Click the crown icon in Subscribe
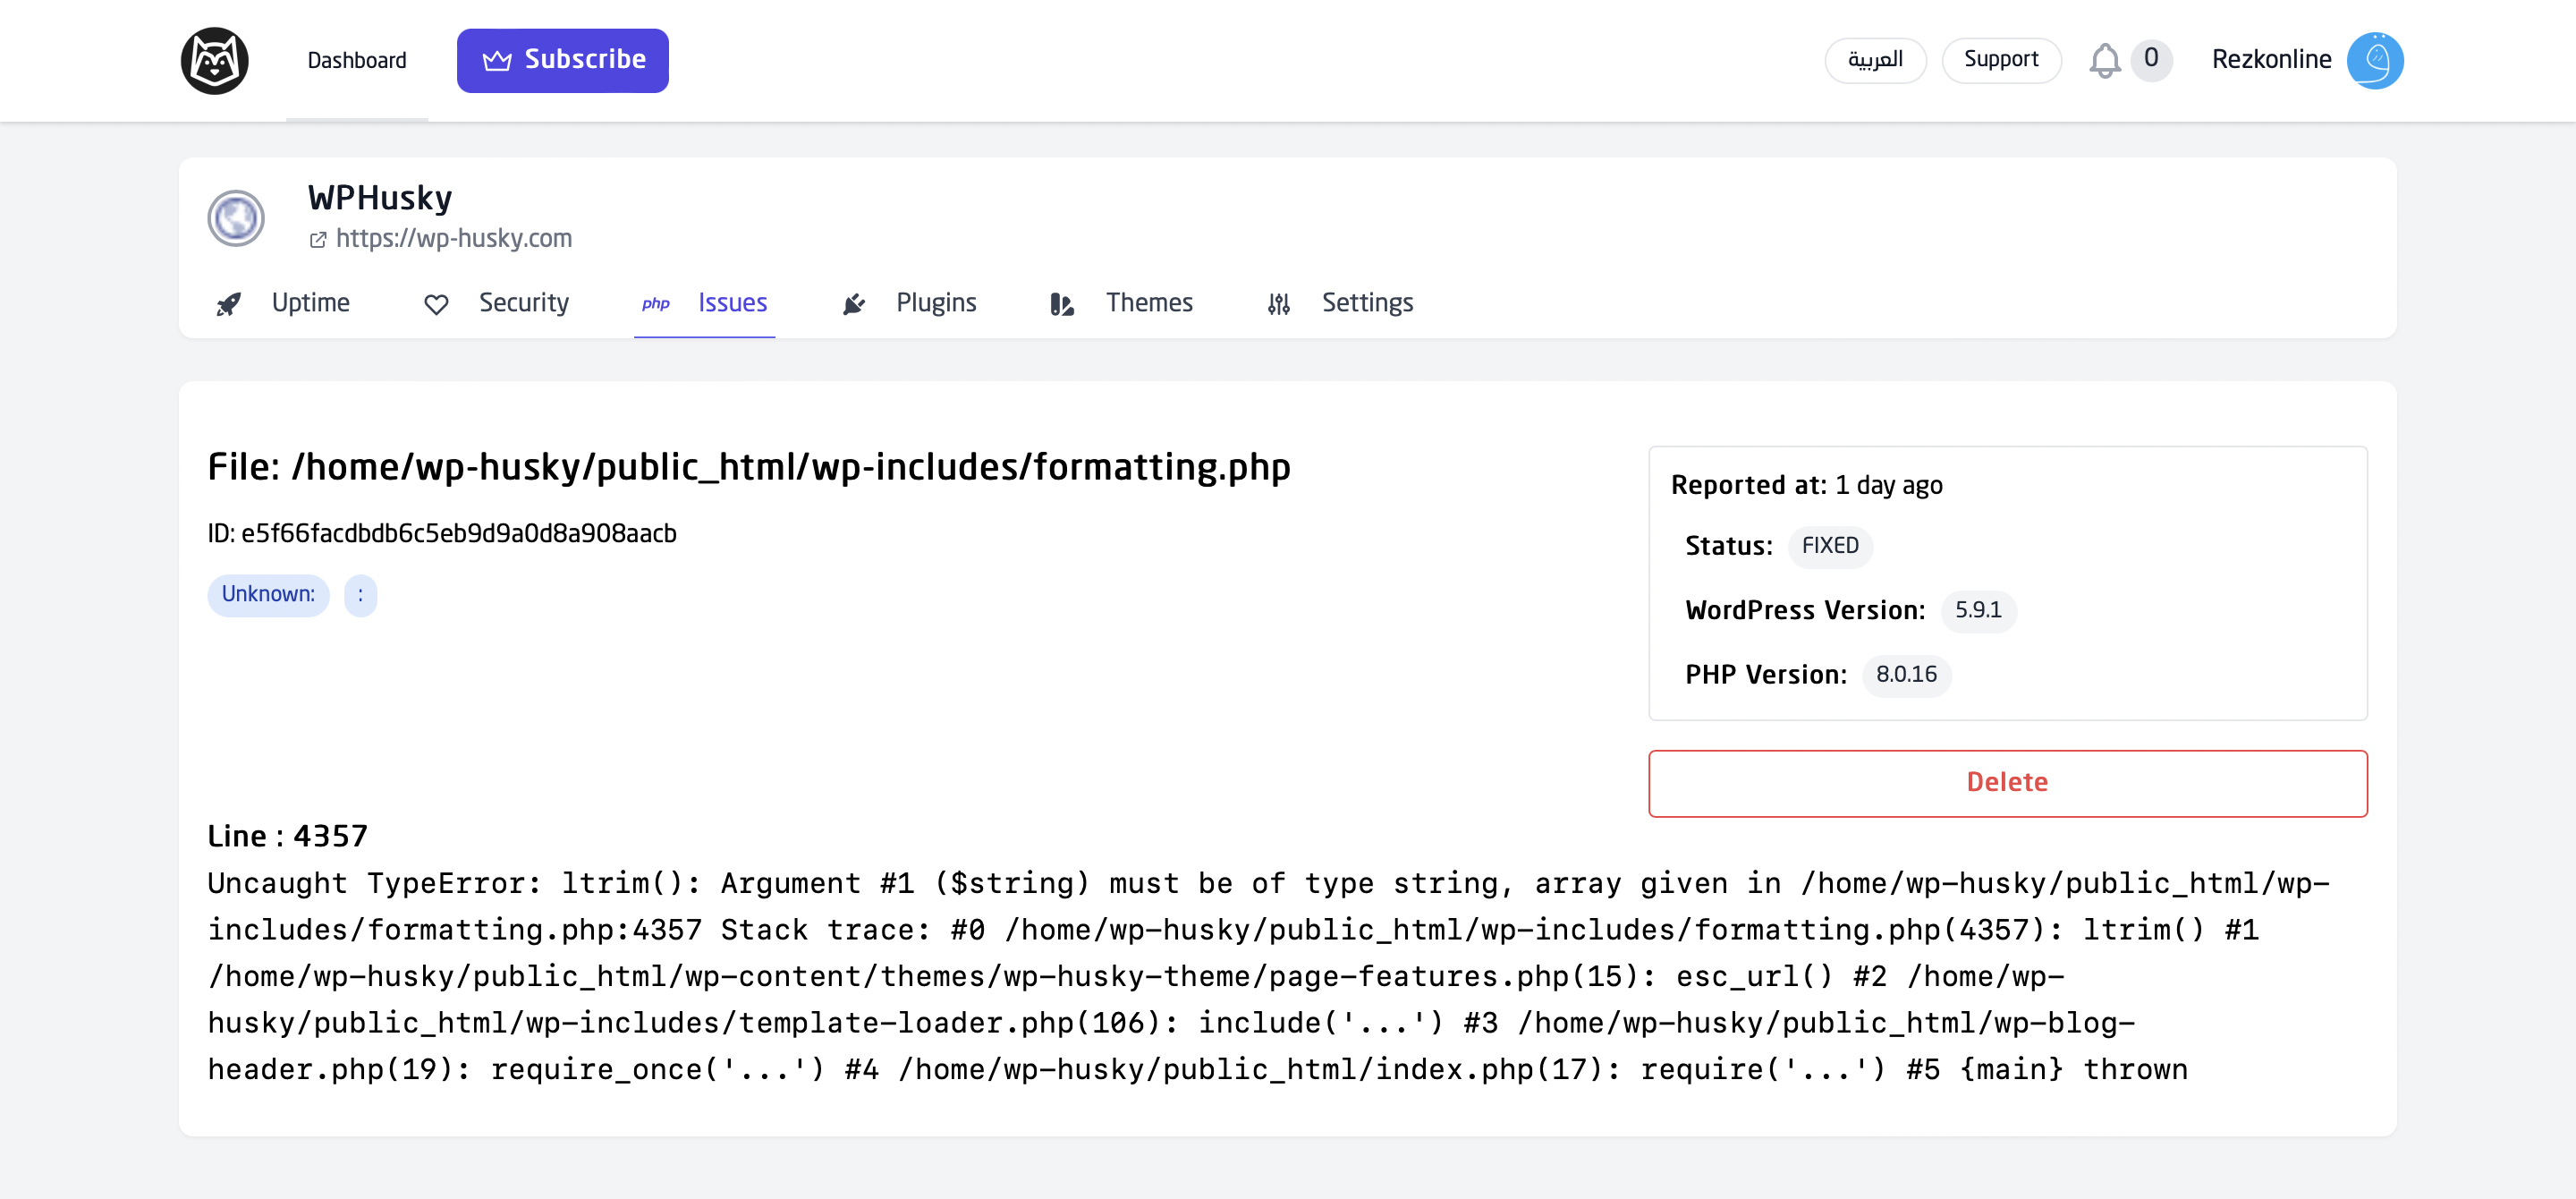 (x=497, y=61)
